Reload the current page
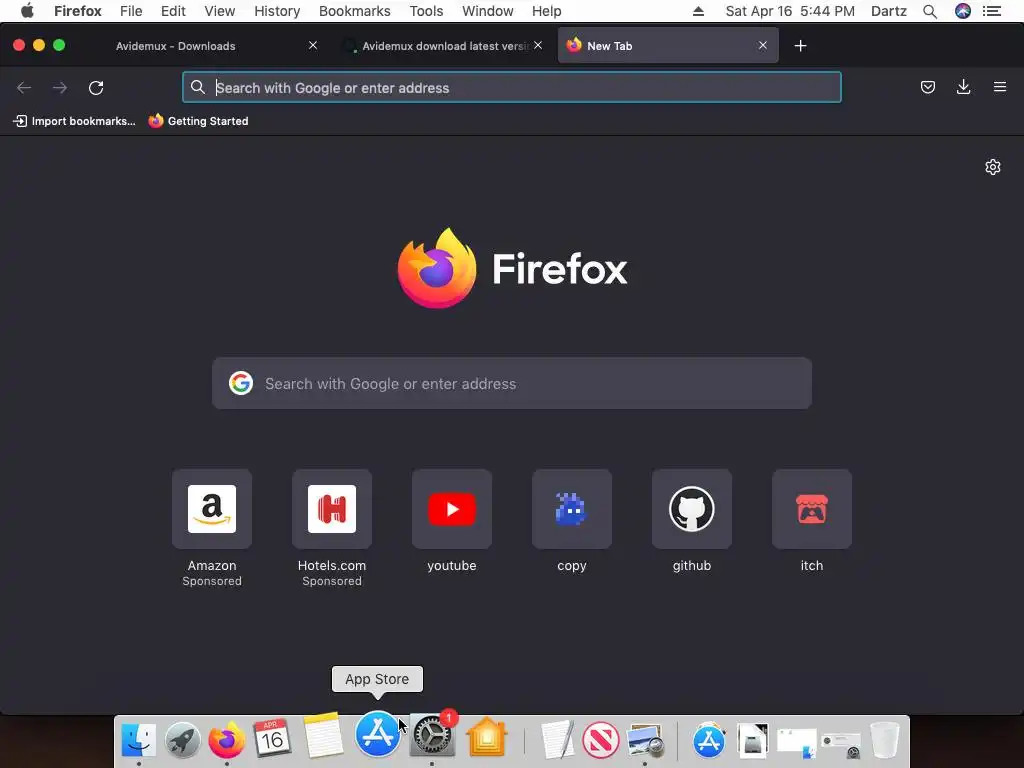 tap(96, 88)
